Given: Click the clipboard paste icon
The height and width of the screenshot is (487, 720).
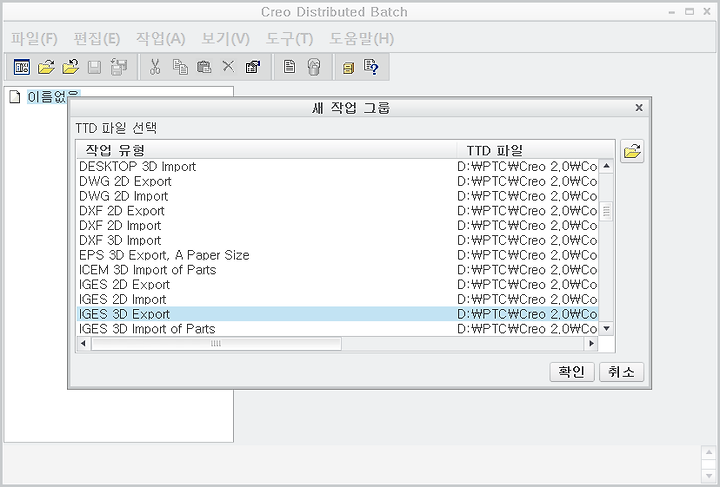Looking at the screenshot, I should pos(204,67).
